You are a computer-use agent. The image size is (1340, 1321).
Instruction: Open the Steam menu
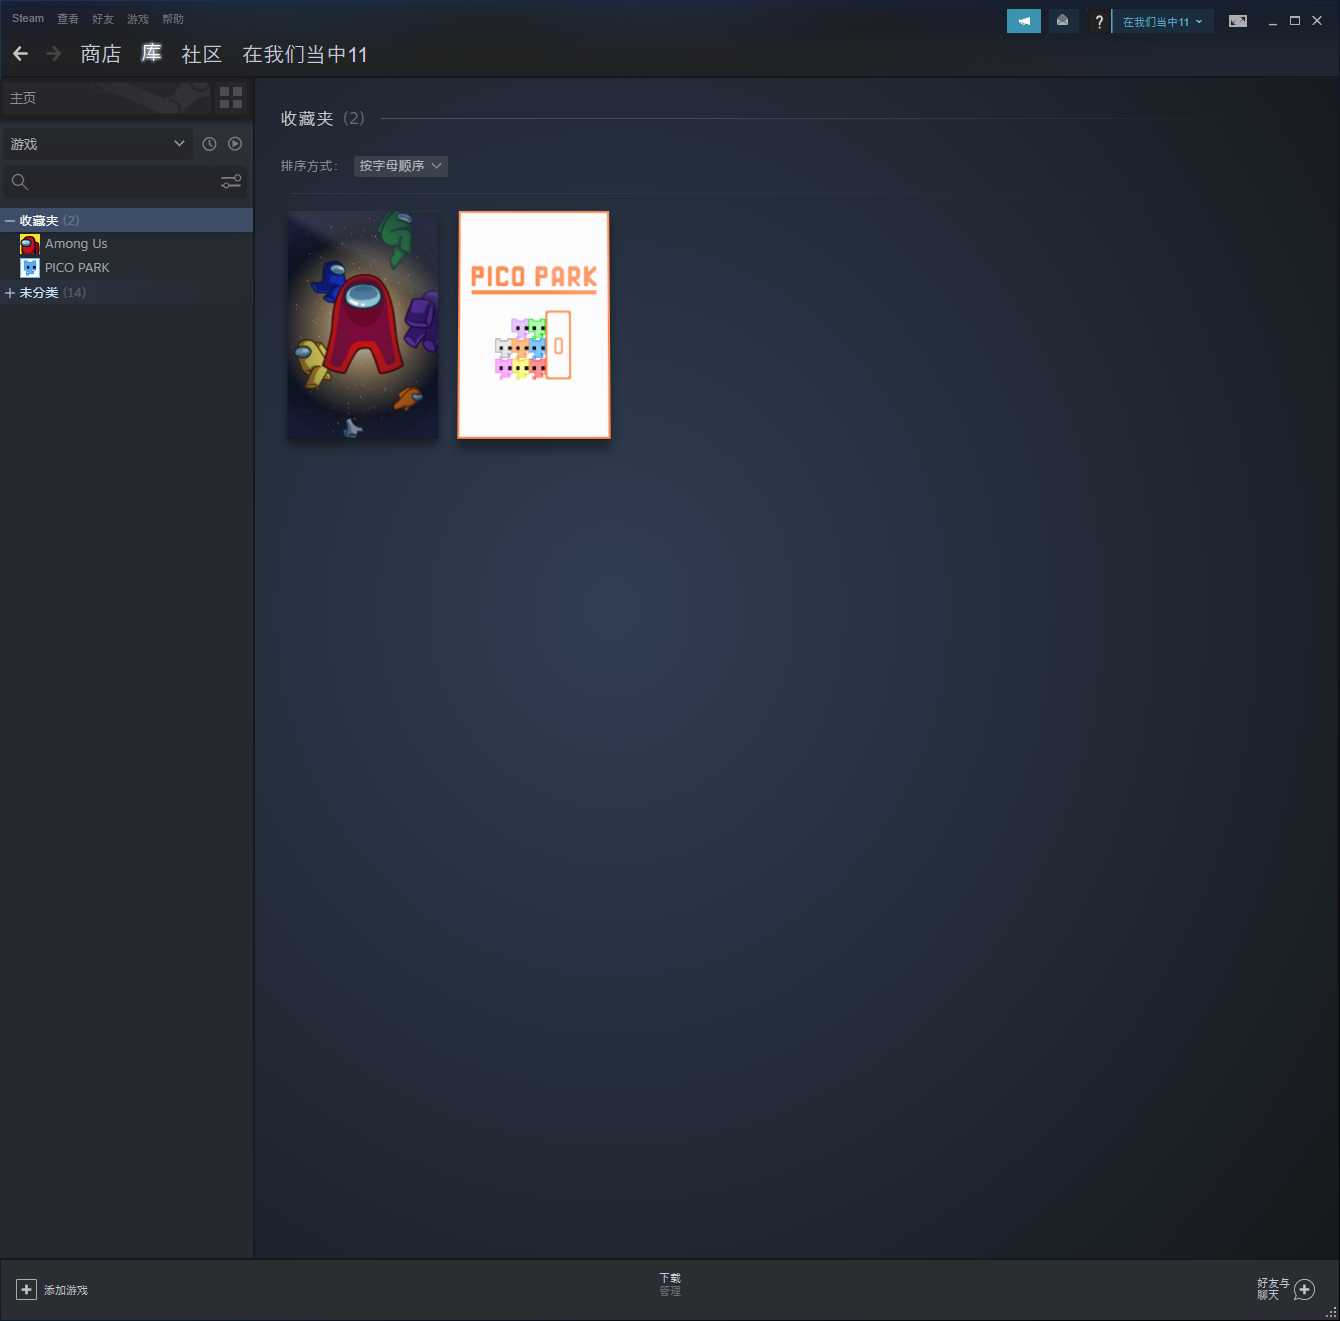coord(28,19)
